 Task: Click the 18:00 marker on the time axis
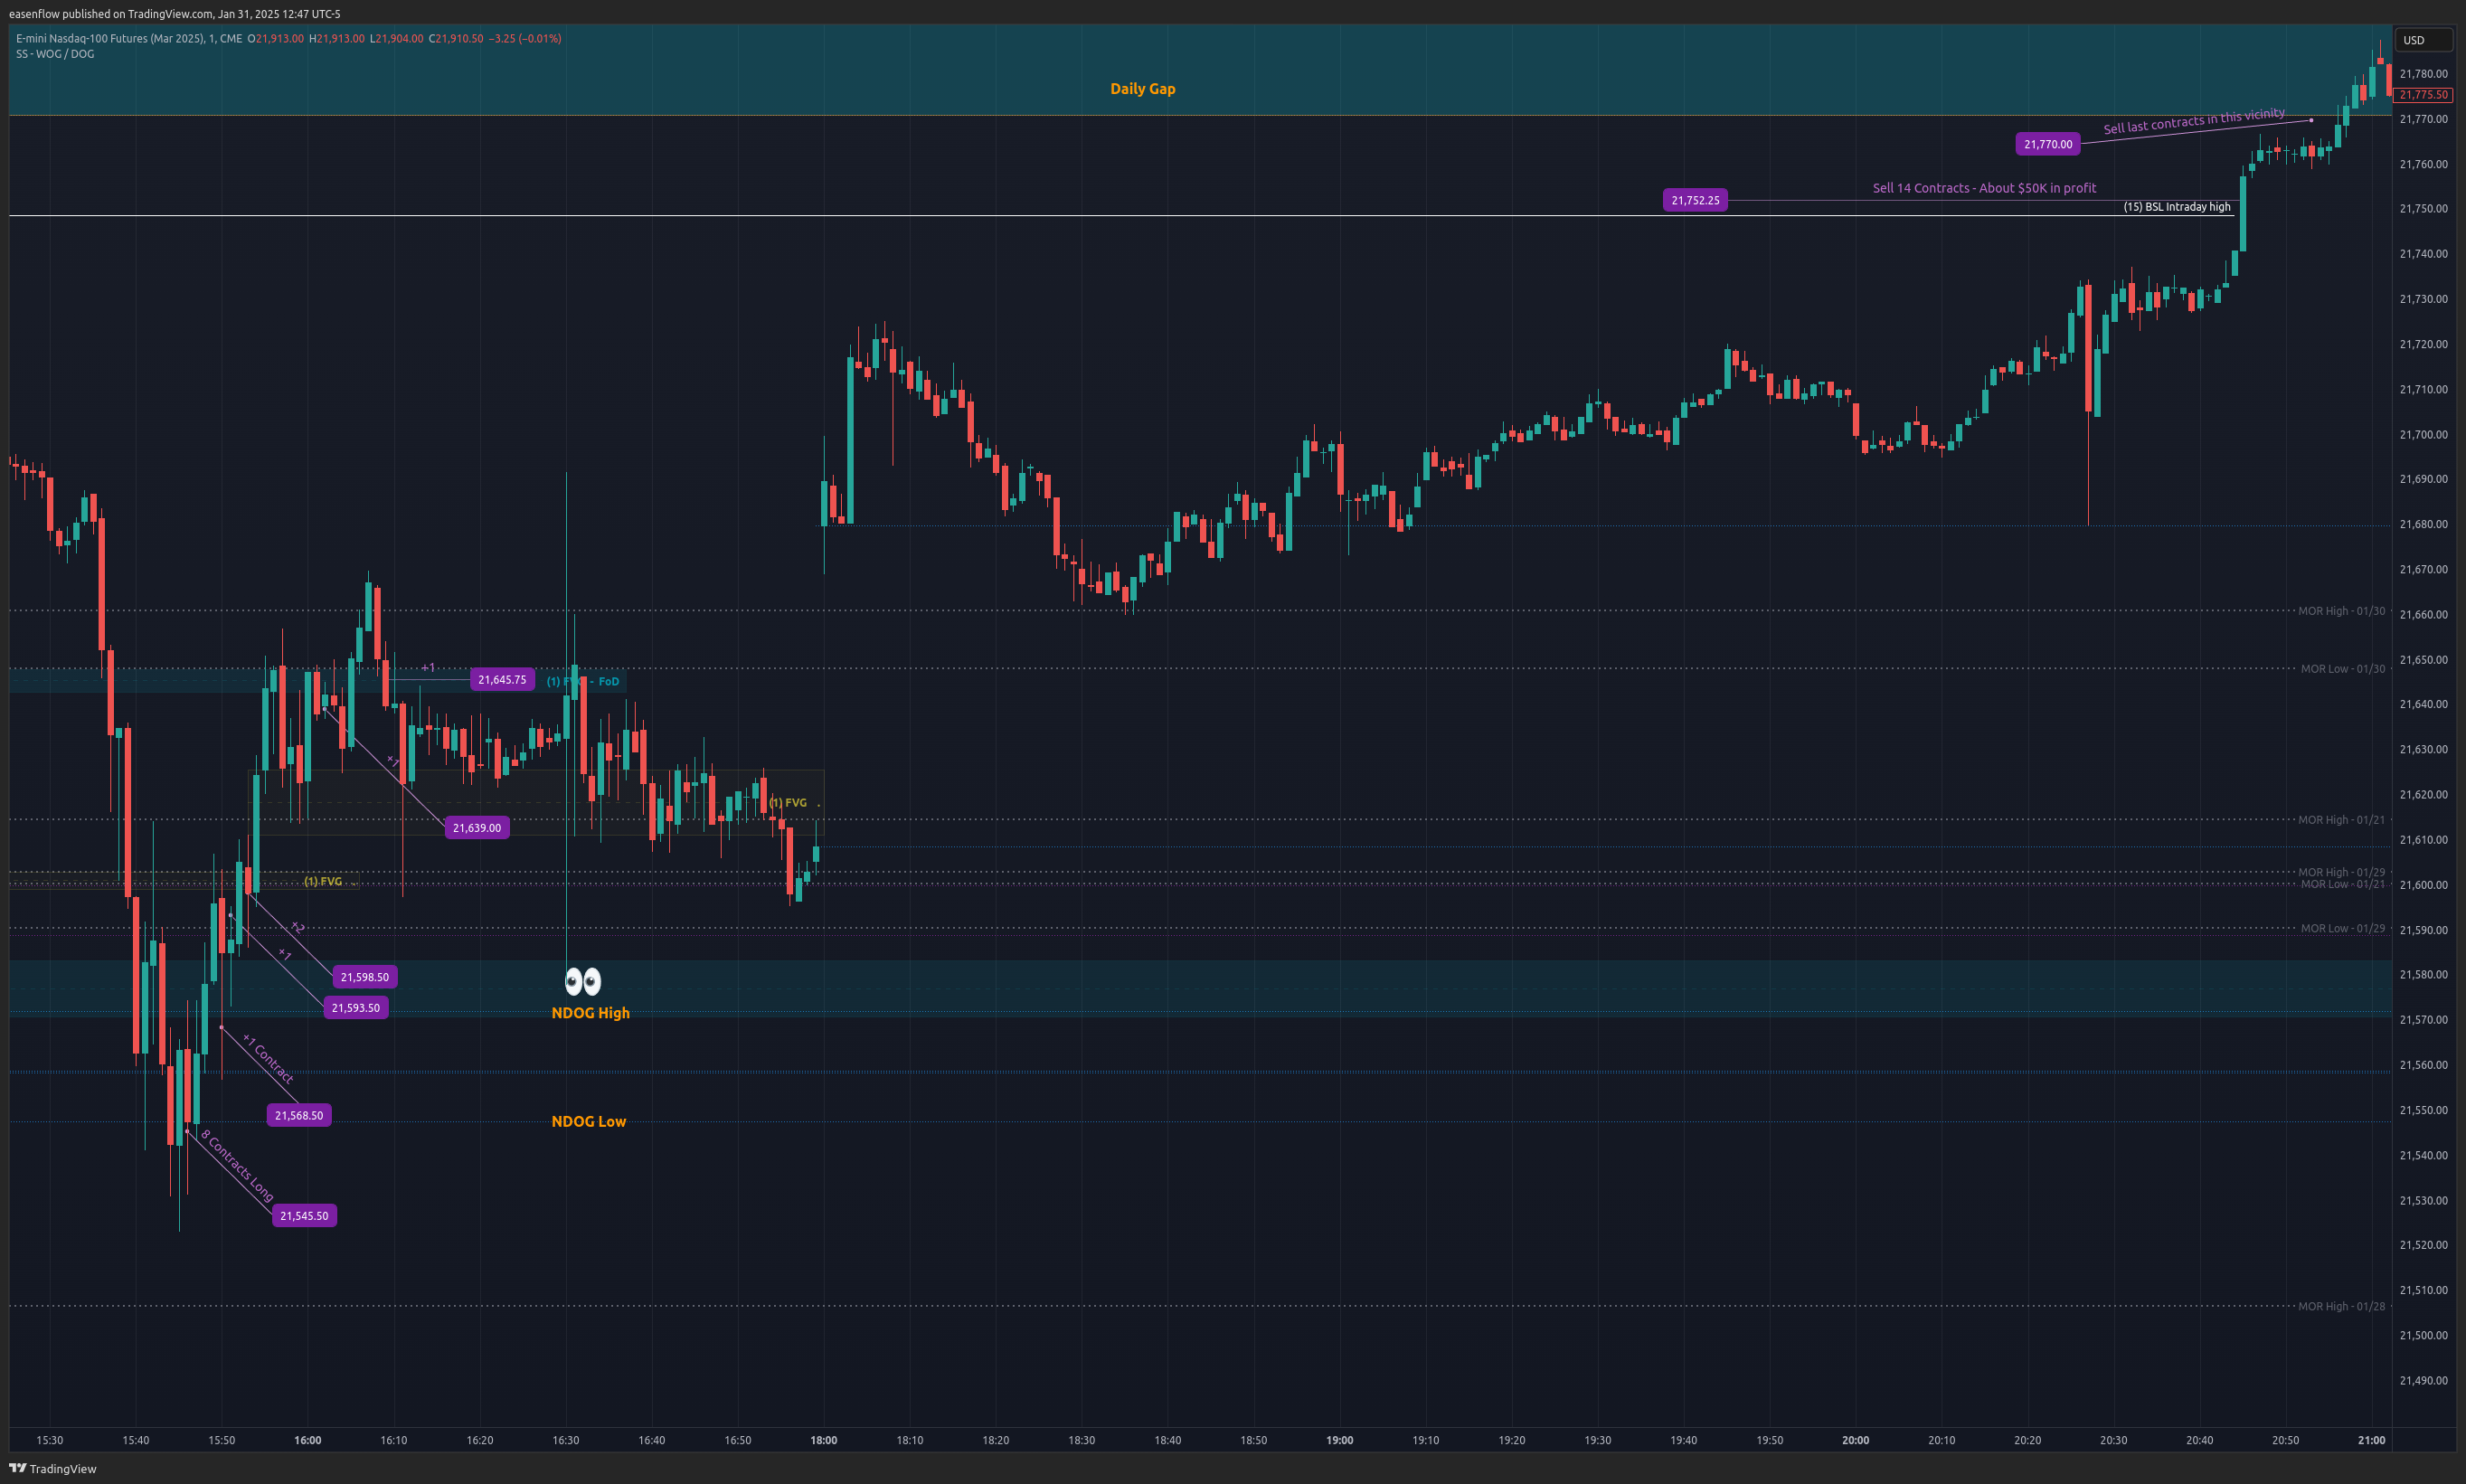[824, 1440]
